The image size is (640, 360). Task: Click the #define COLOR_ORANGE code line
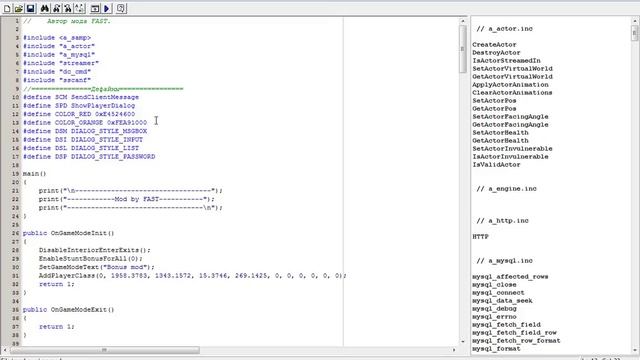tap(85, 122)
